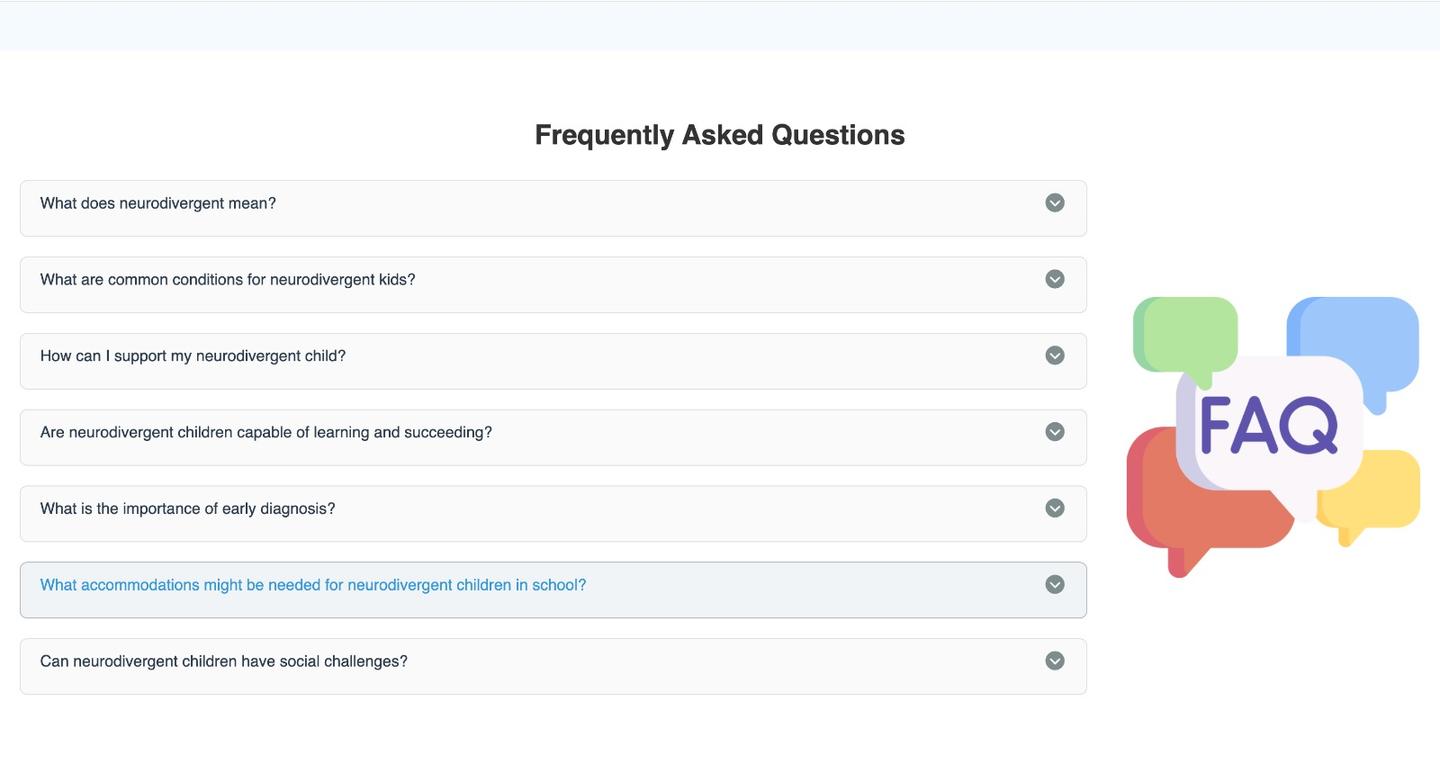Open highlighted 'What accommodations might be needed' question
This screenshot has width=1440, height=783.
pyautogui.click(x=313, y=585)
